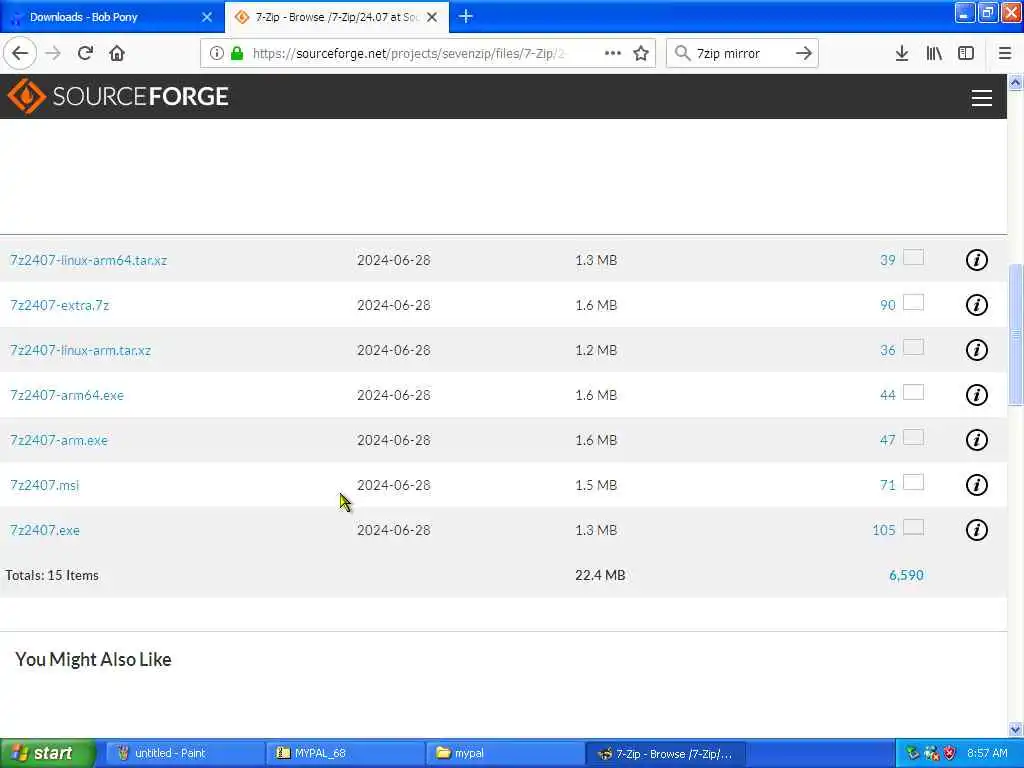View info for 7z2407.msi

pyautogui.click(x=976, y=485)
